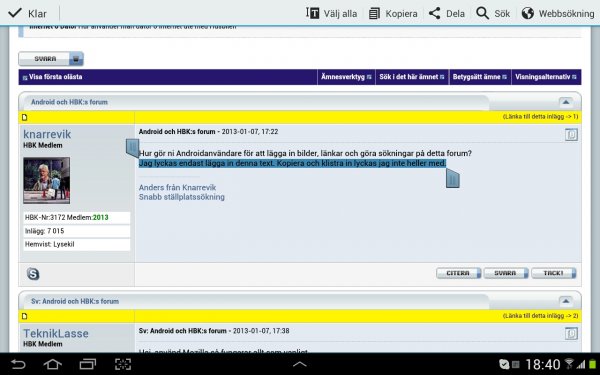Collapse TeknikLasse's post with arrow button
This screenshot has height=375, width=600.
point(566,302)
